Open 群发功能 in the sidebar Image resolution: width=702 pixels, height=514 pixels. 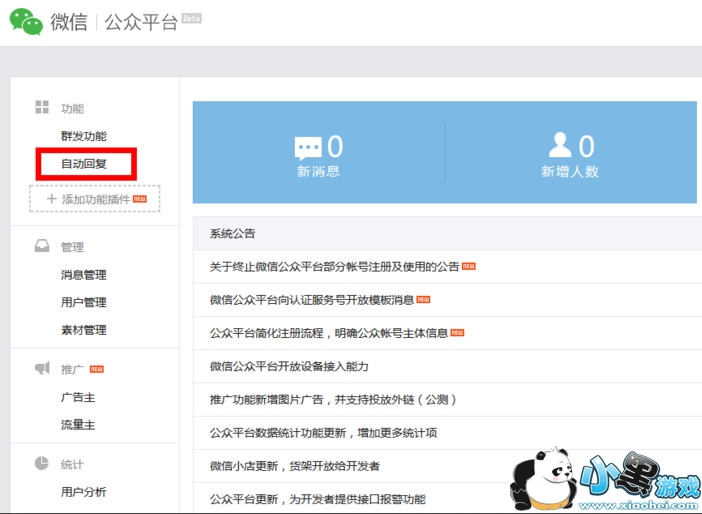pos(84,136)
